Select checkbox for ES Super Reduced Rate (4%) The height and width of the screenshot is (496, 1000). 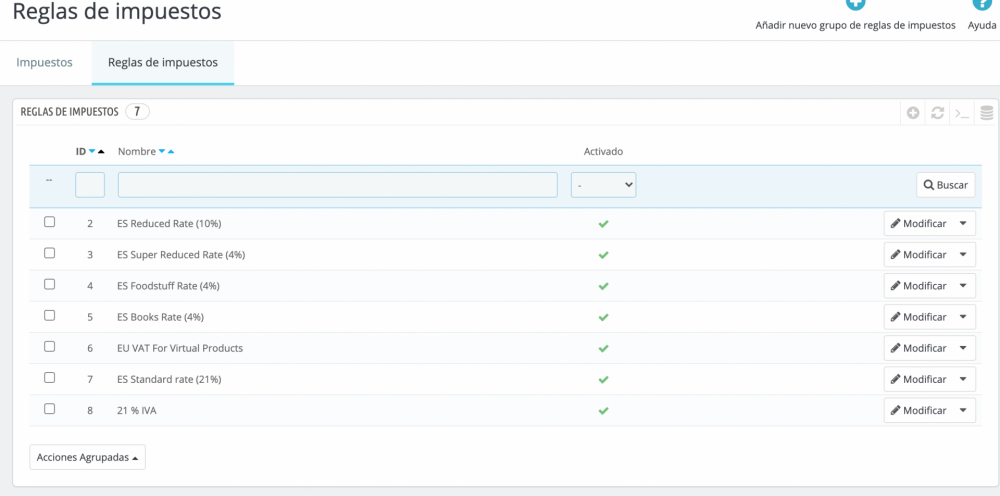tap(49, 253)
